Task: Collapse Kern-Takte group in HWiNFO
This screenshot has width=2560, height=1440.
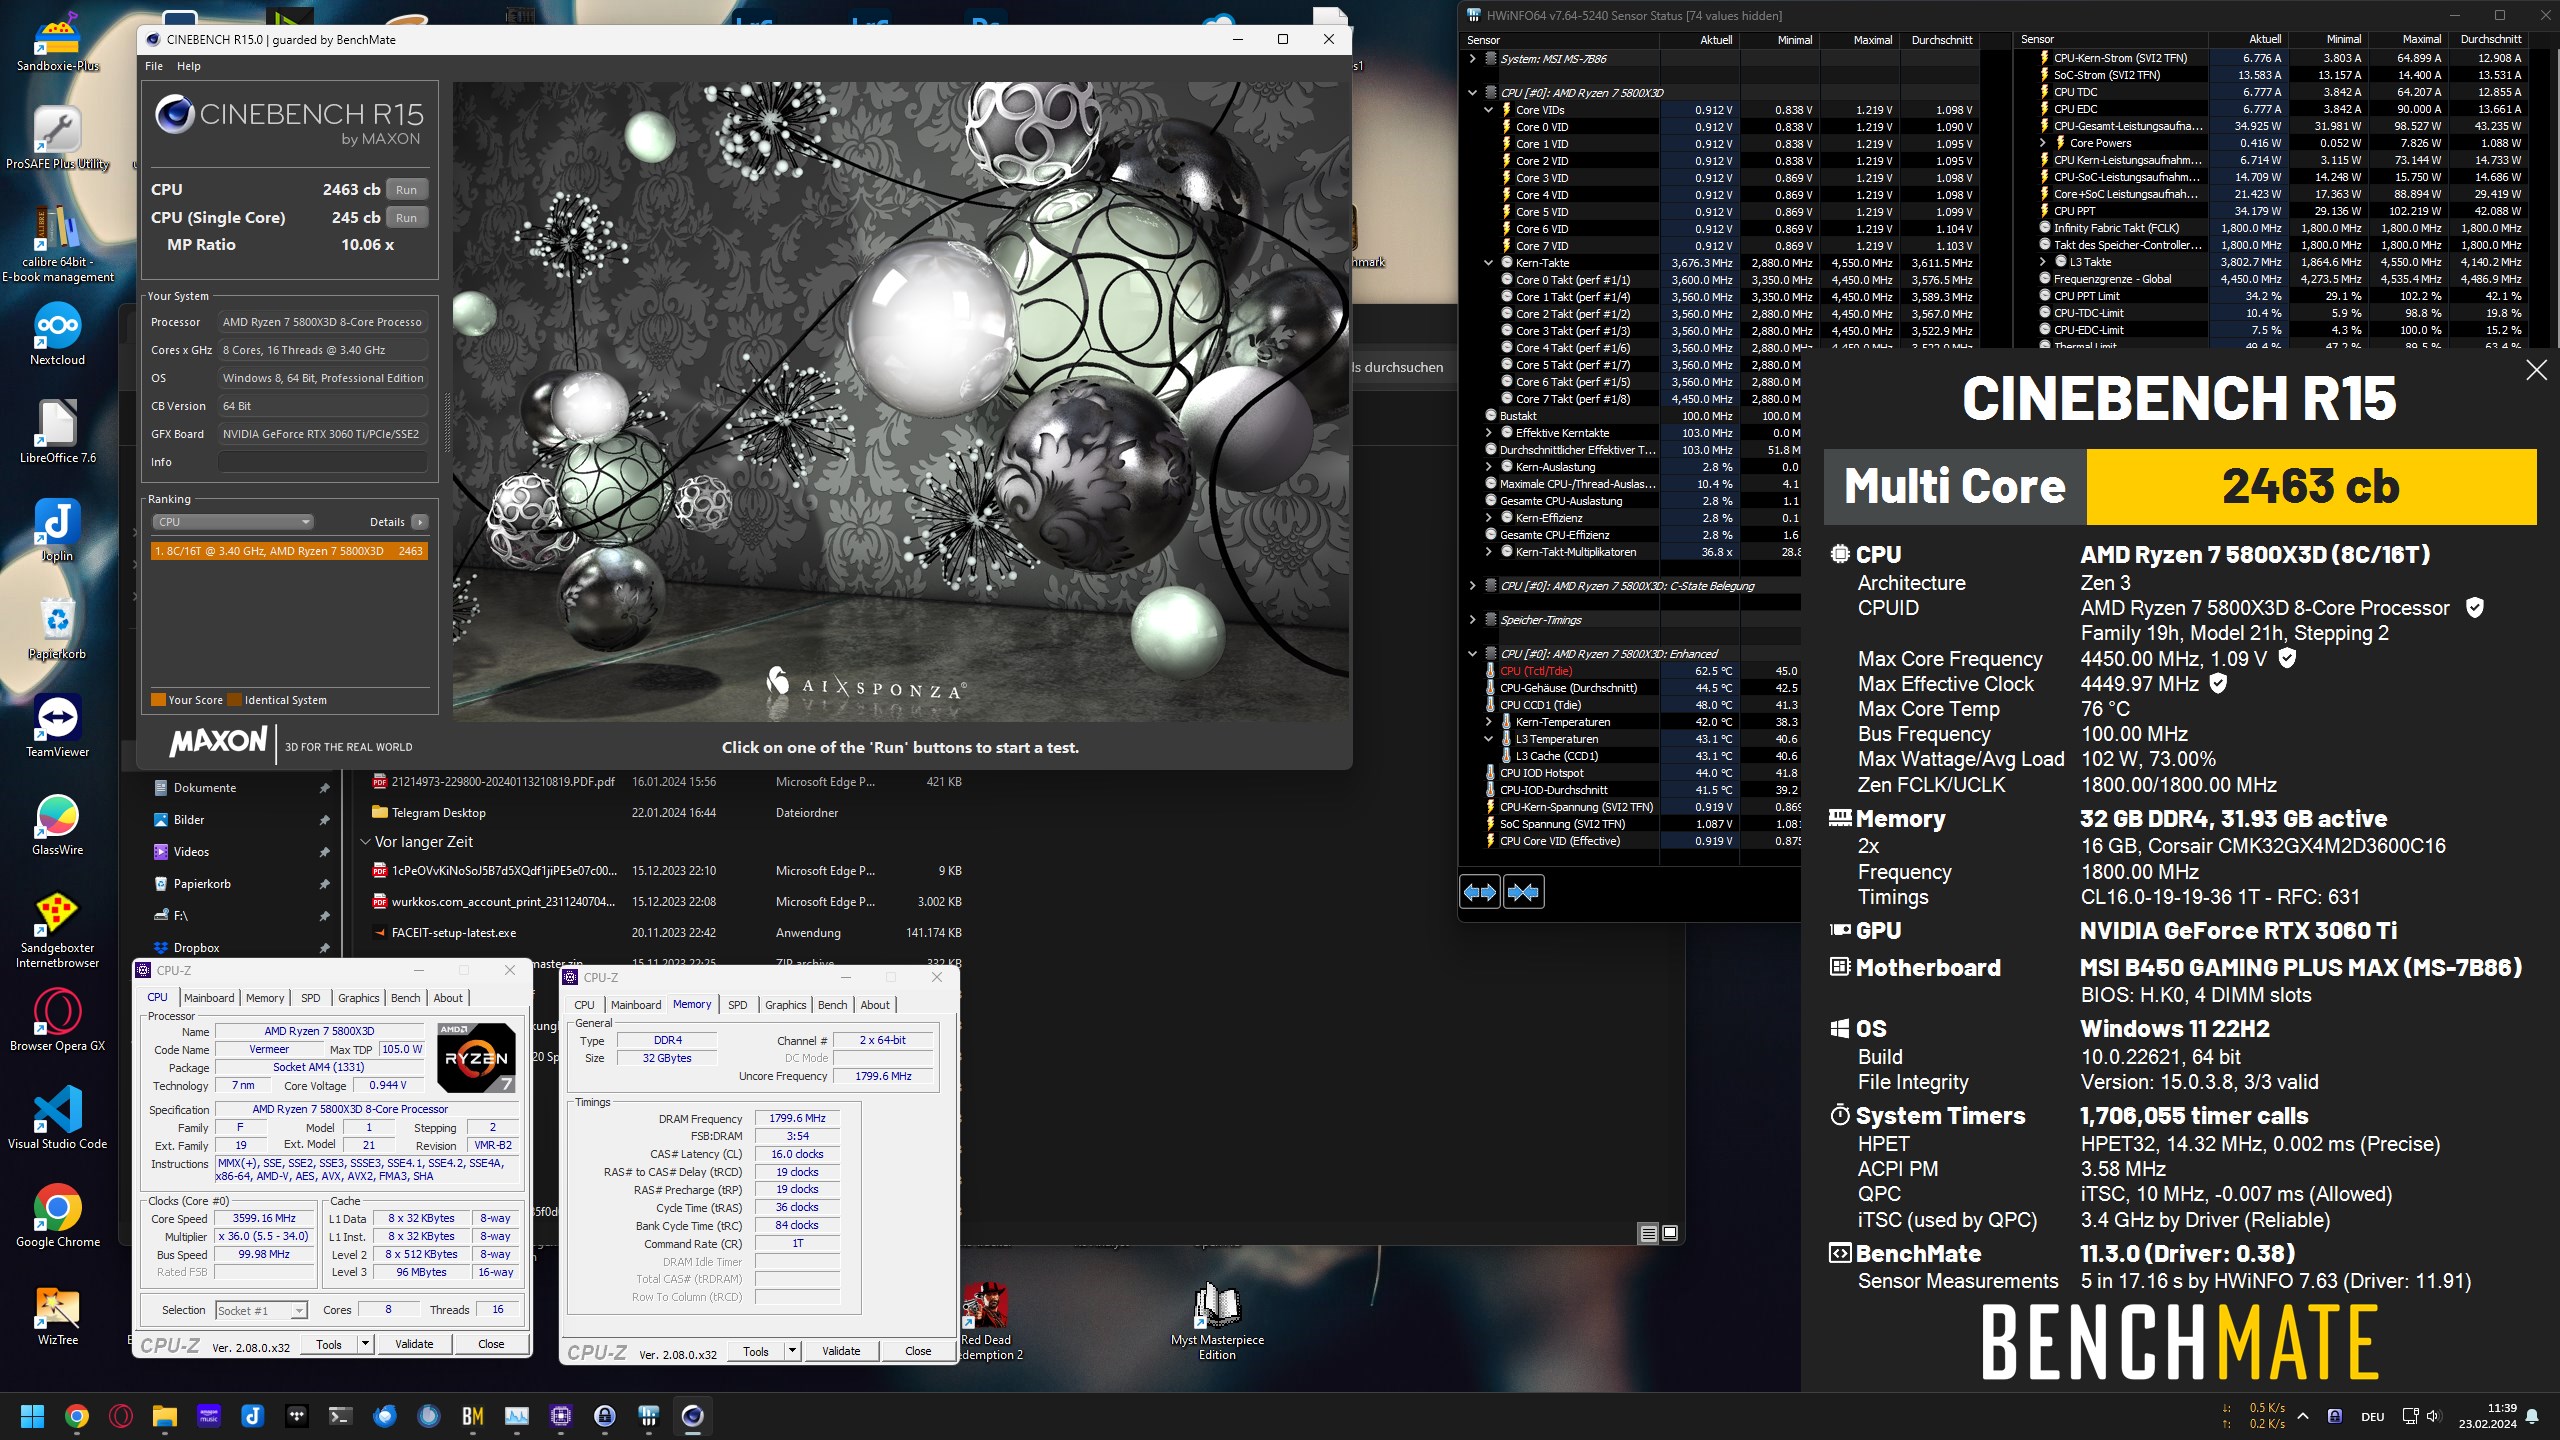Action: pyautogui.click(x=1489, y=263)
